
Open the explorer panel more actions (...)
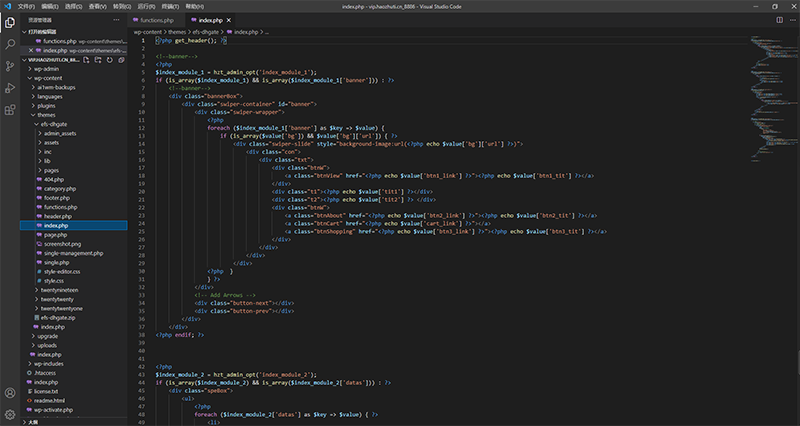tap(116, 20)
